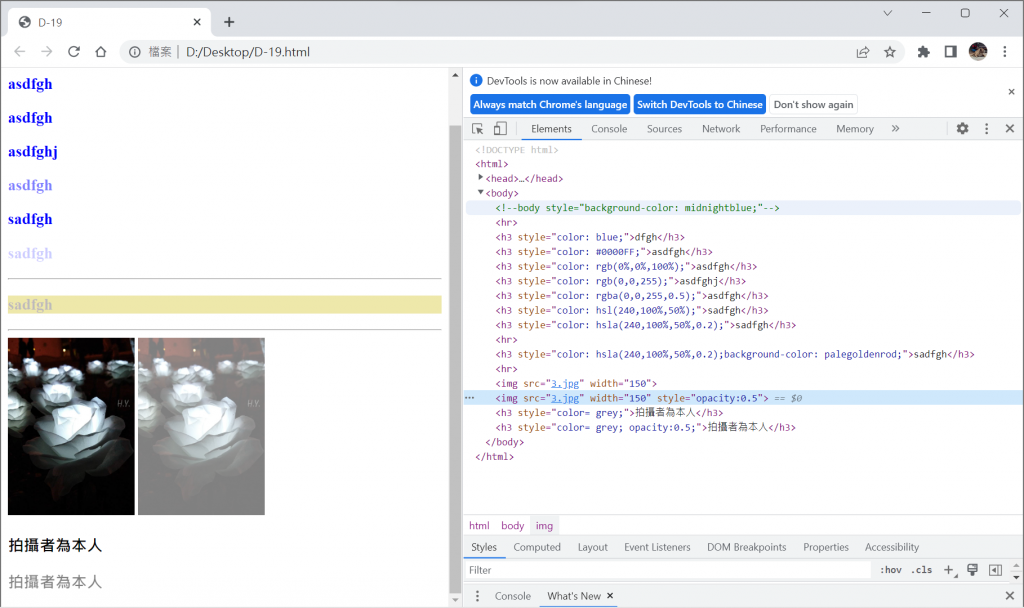Close the What's New drawer tab

tap(610, 596)
